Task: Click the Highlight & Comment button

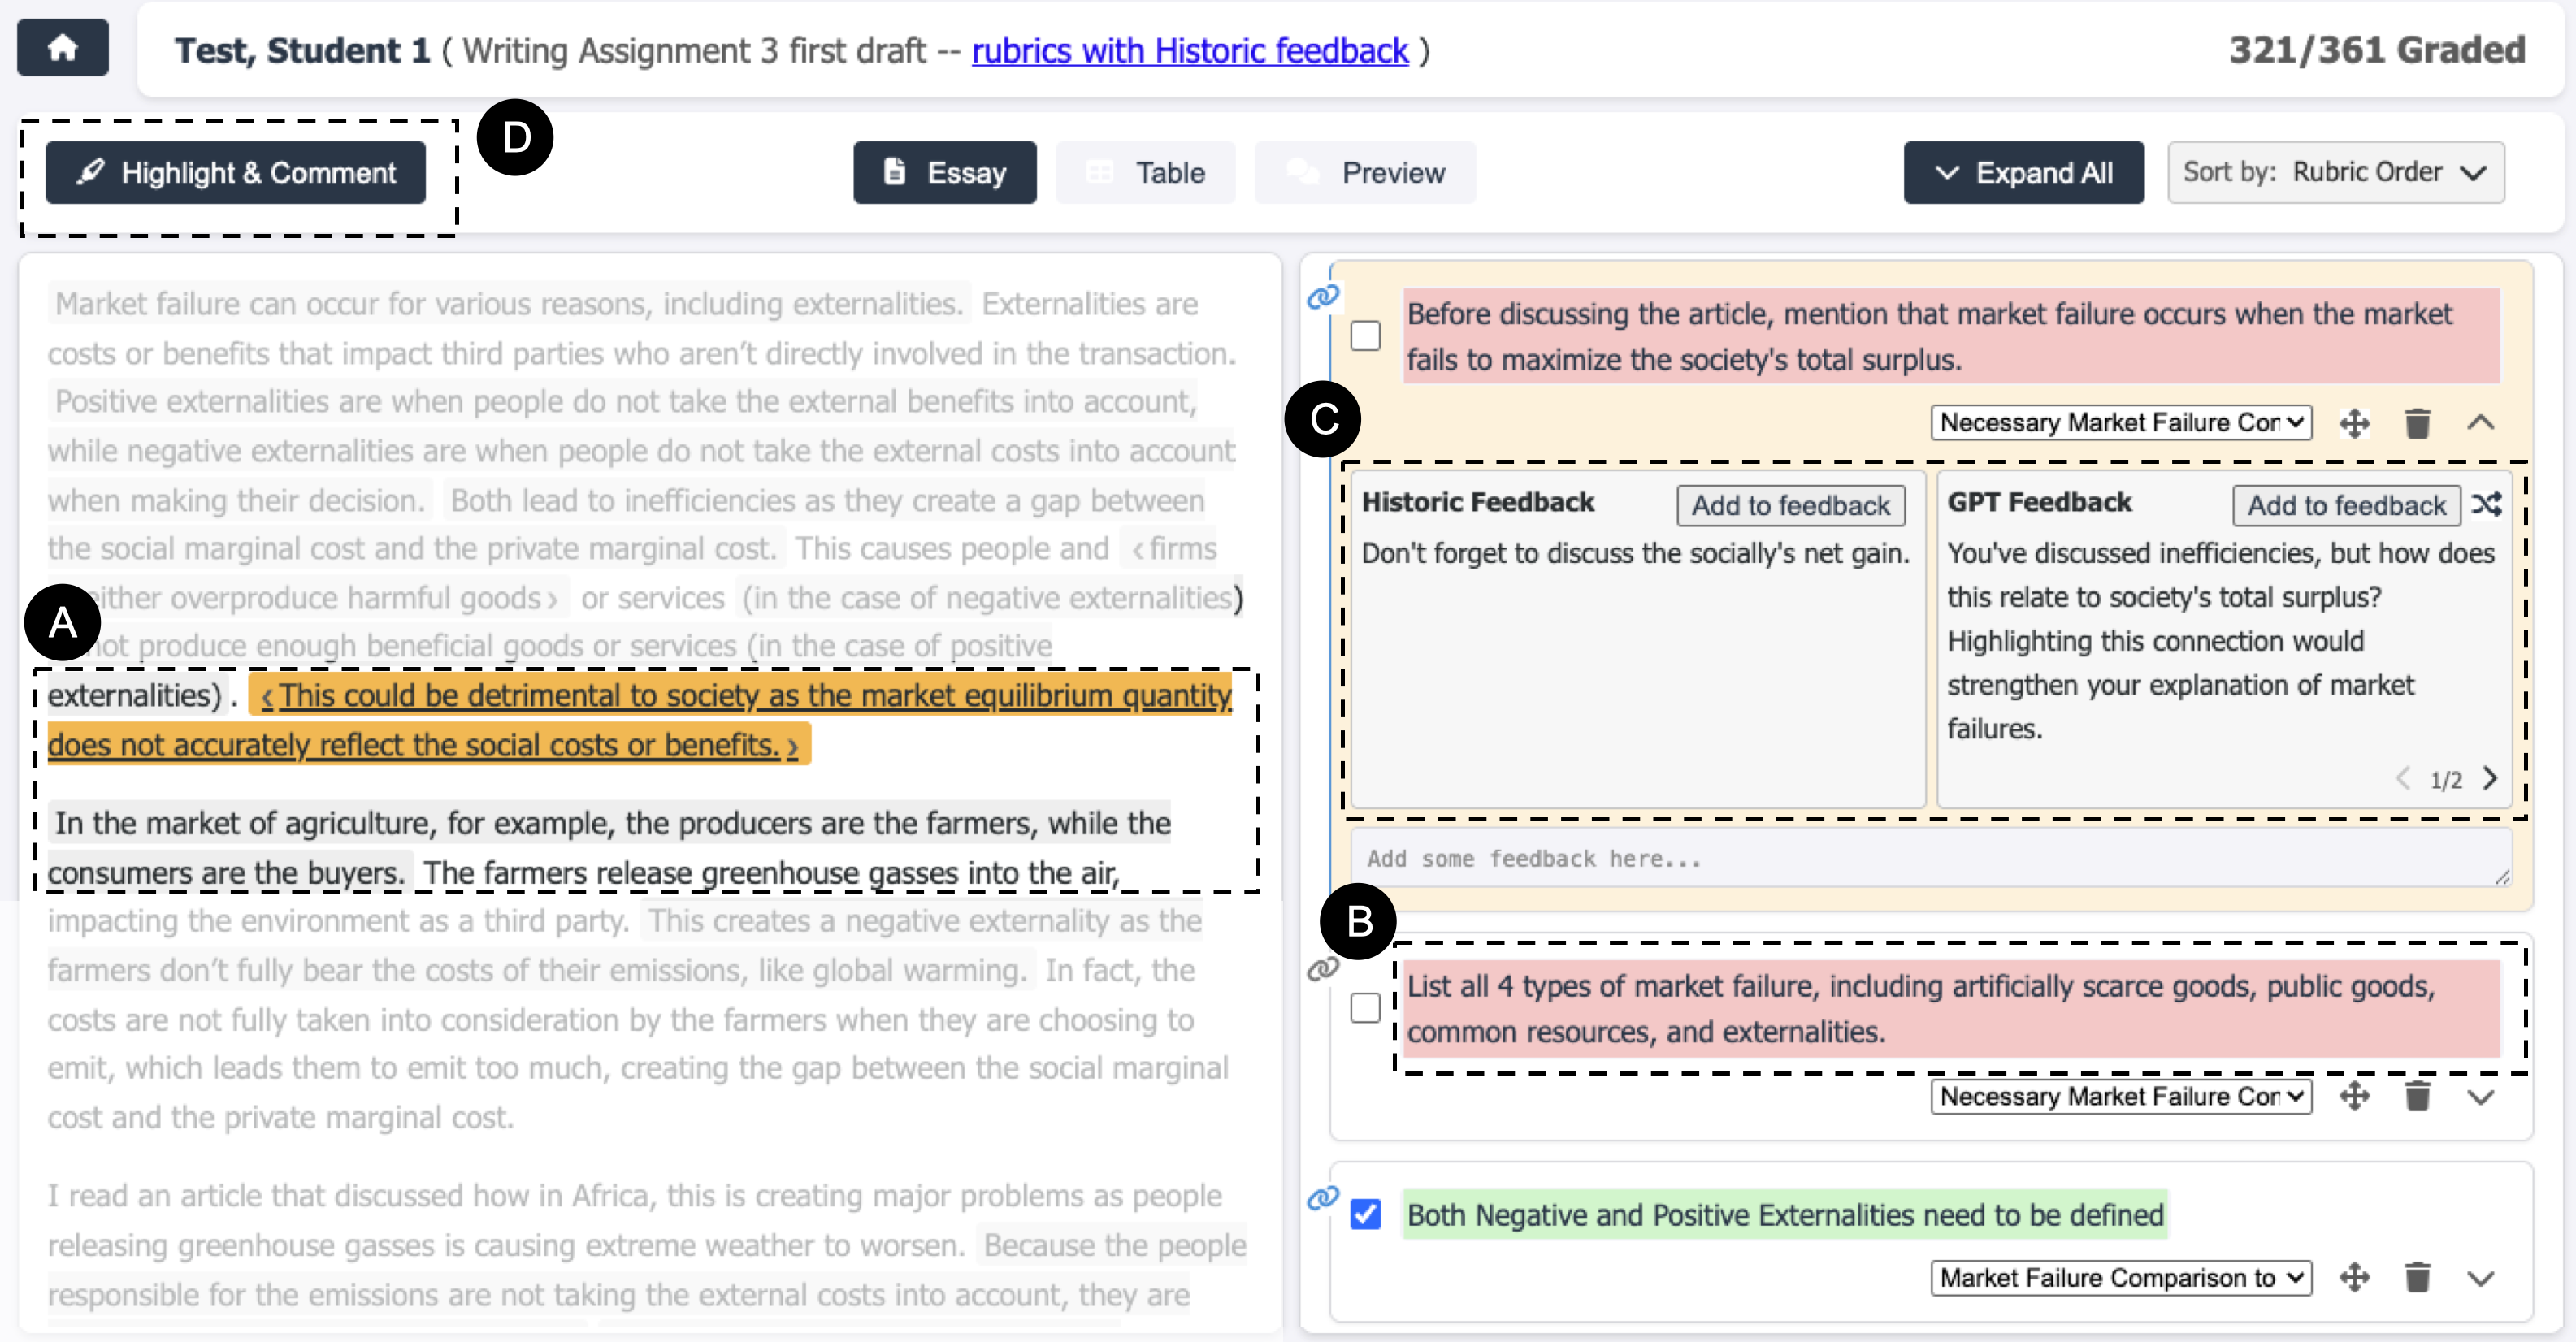Action: 236,172
